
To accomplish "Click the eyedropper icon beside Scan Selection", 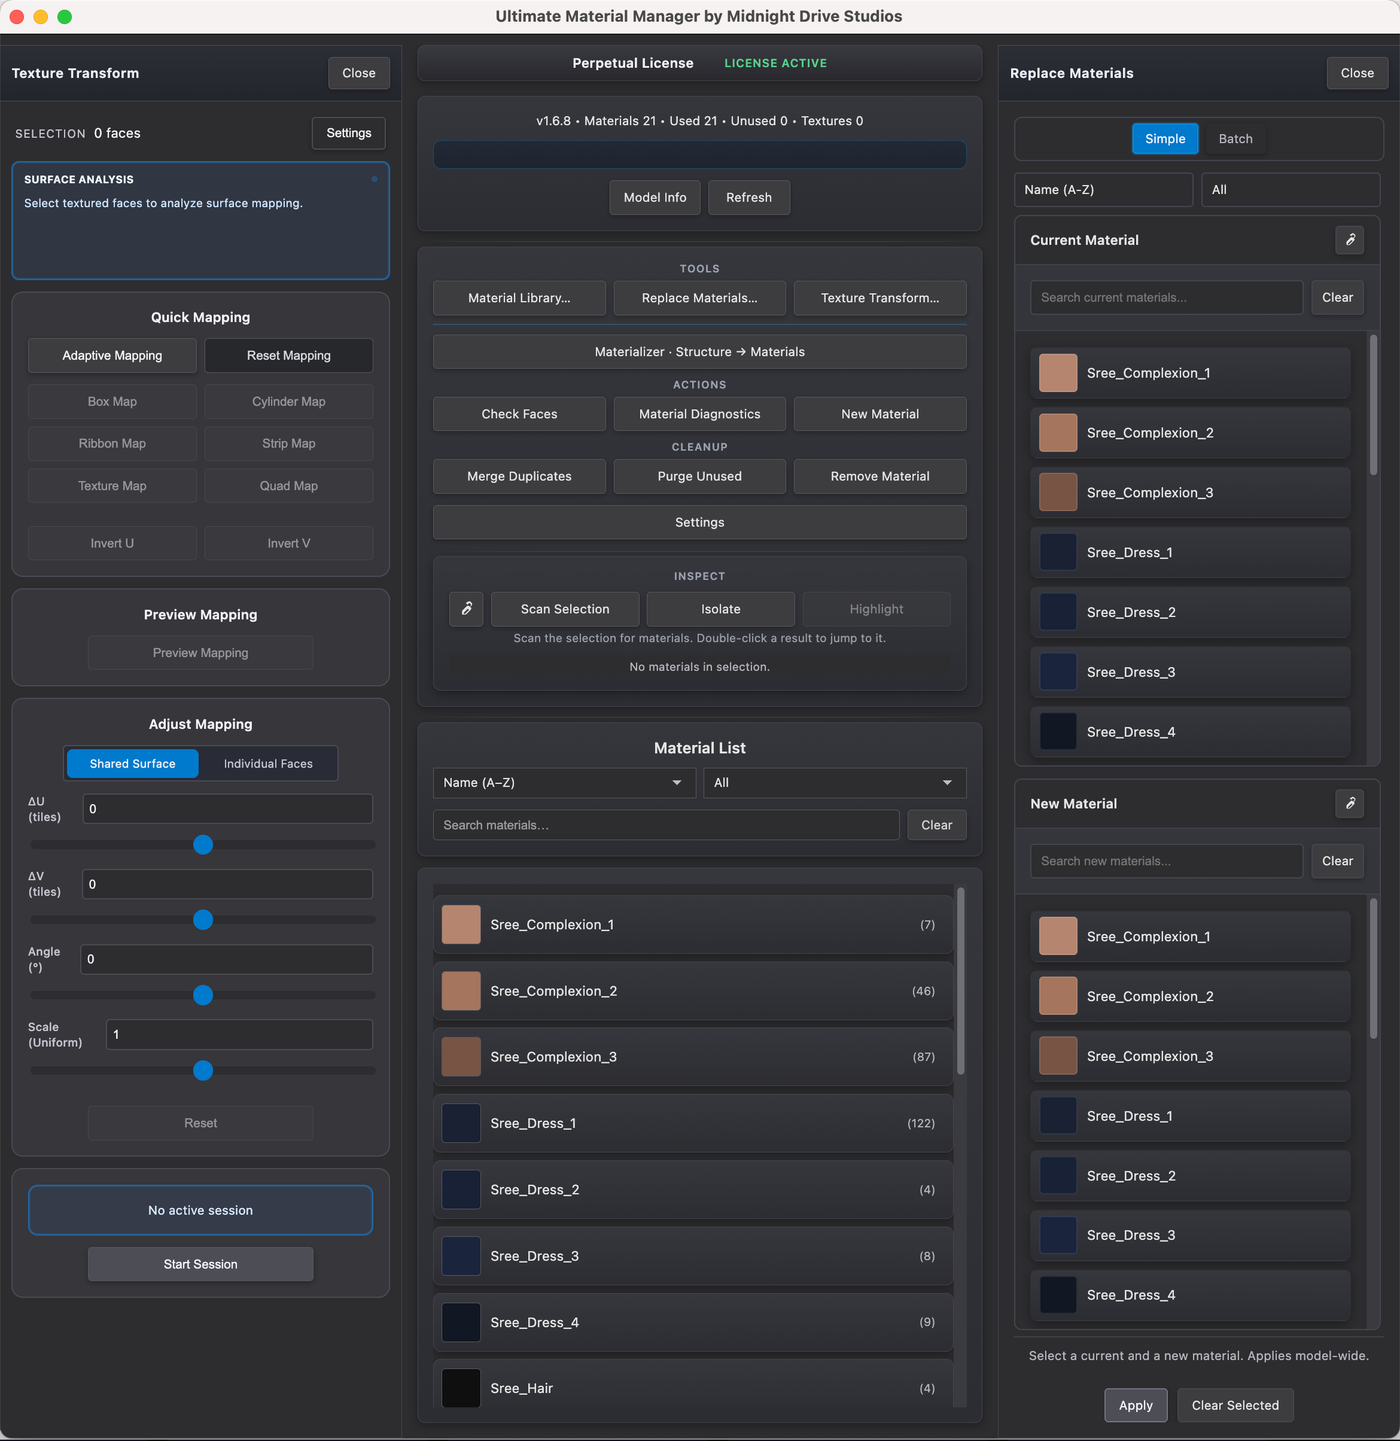I will pos(466,608).
